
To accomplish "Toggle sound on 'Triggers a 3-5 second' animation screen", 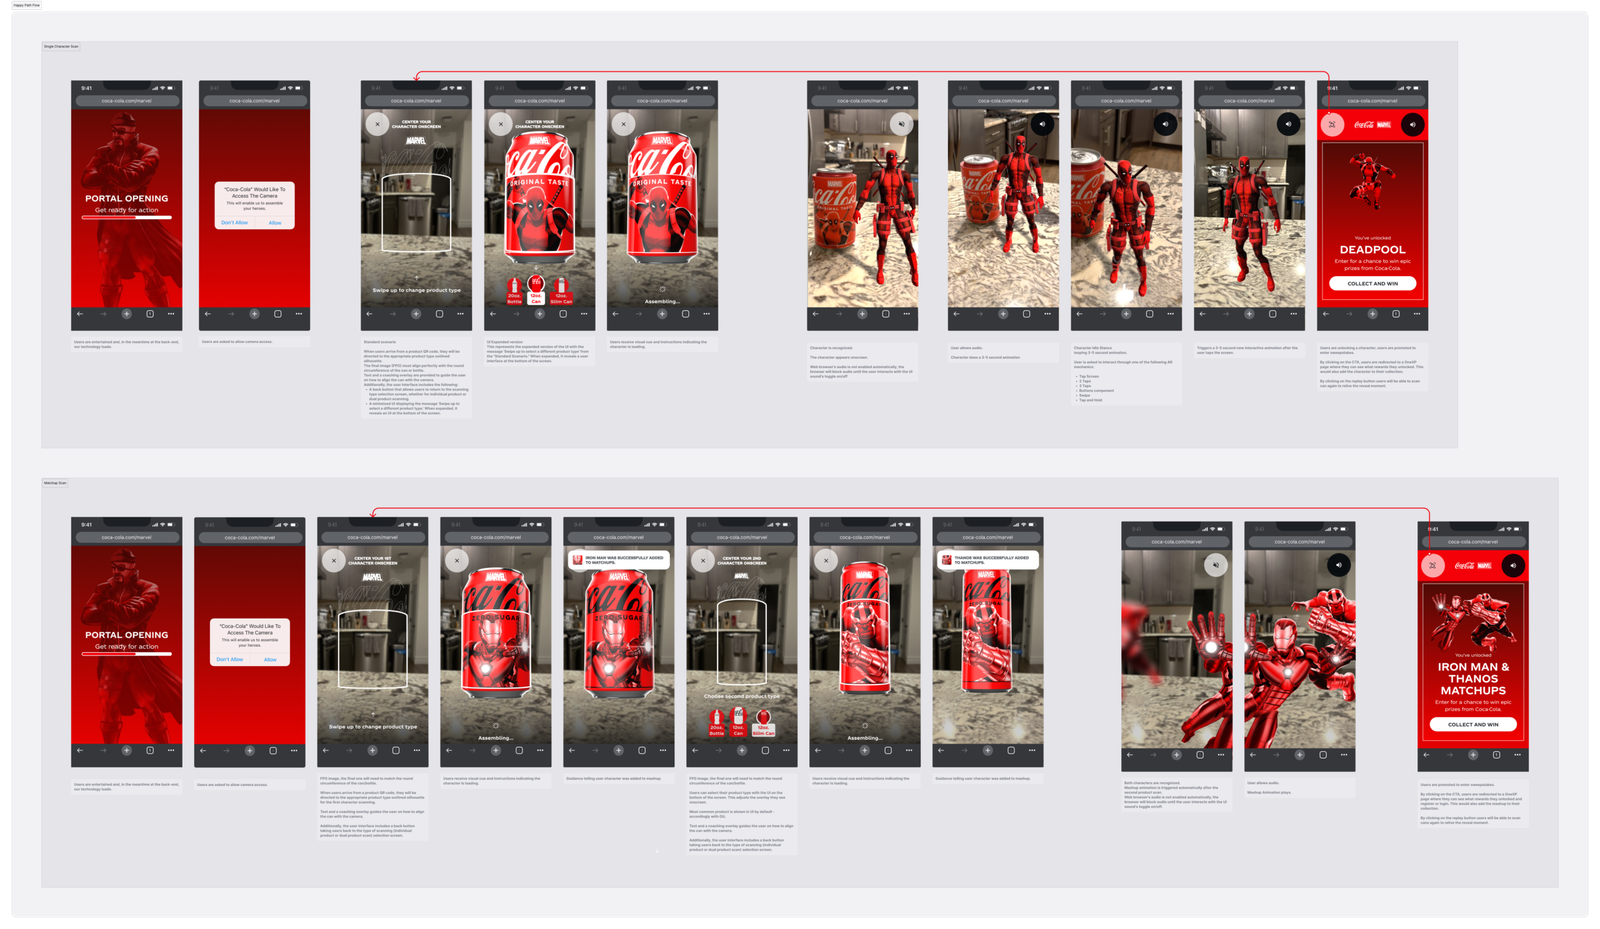I will click(x=1288, y=124).
